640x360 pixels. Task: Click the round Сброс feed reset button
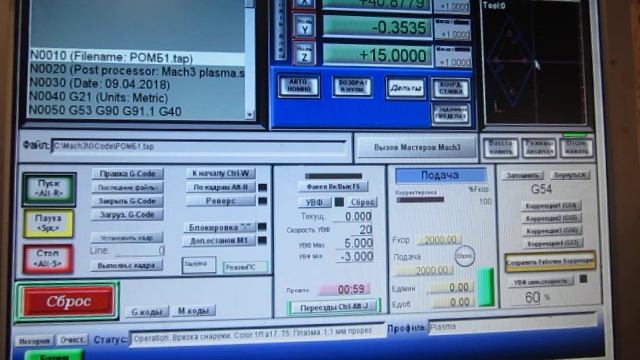464,256
